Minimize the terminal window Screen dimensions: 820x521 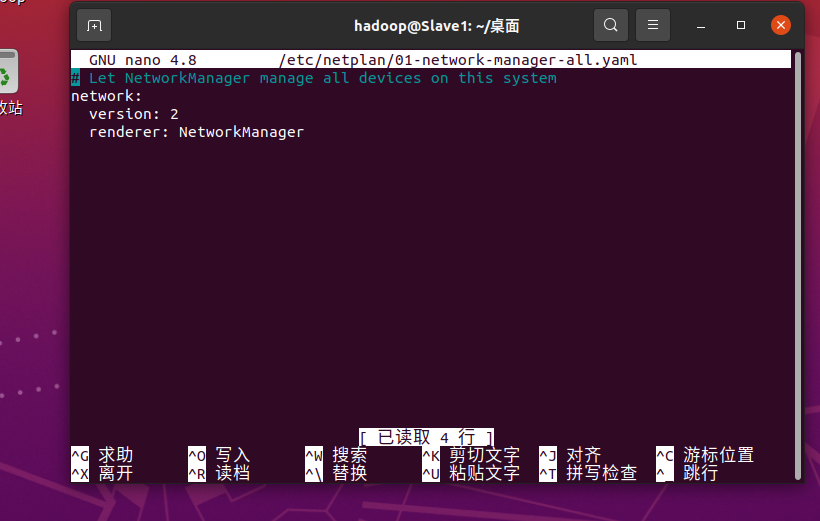pyautogui.click(x=701, y=25)
